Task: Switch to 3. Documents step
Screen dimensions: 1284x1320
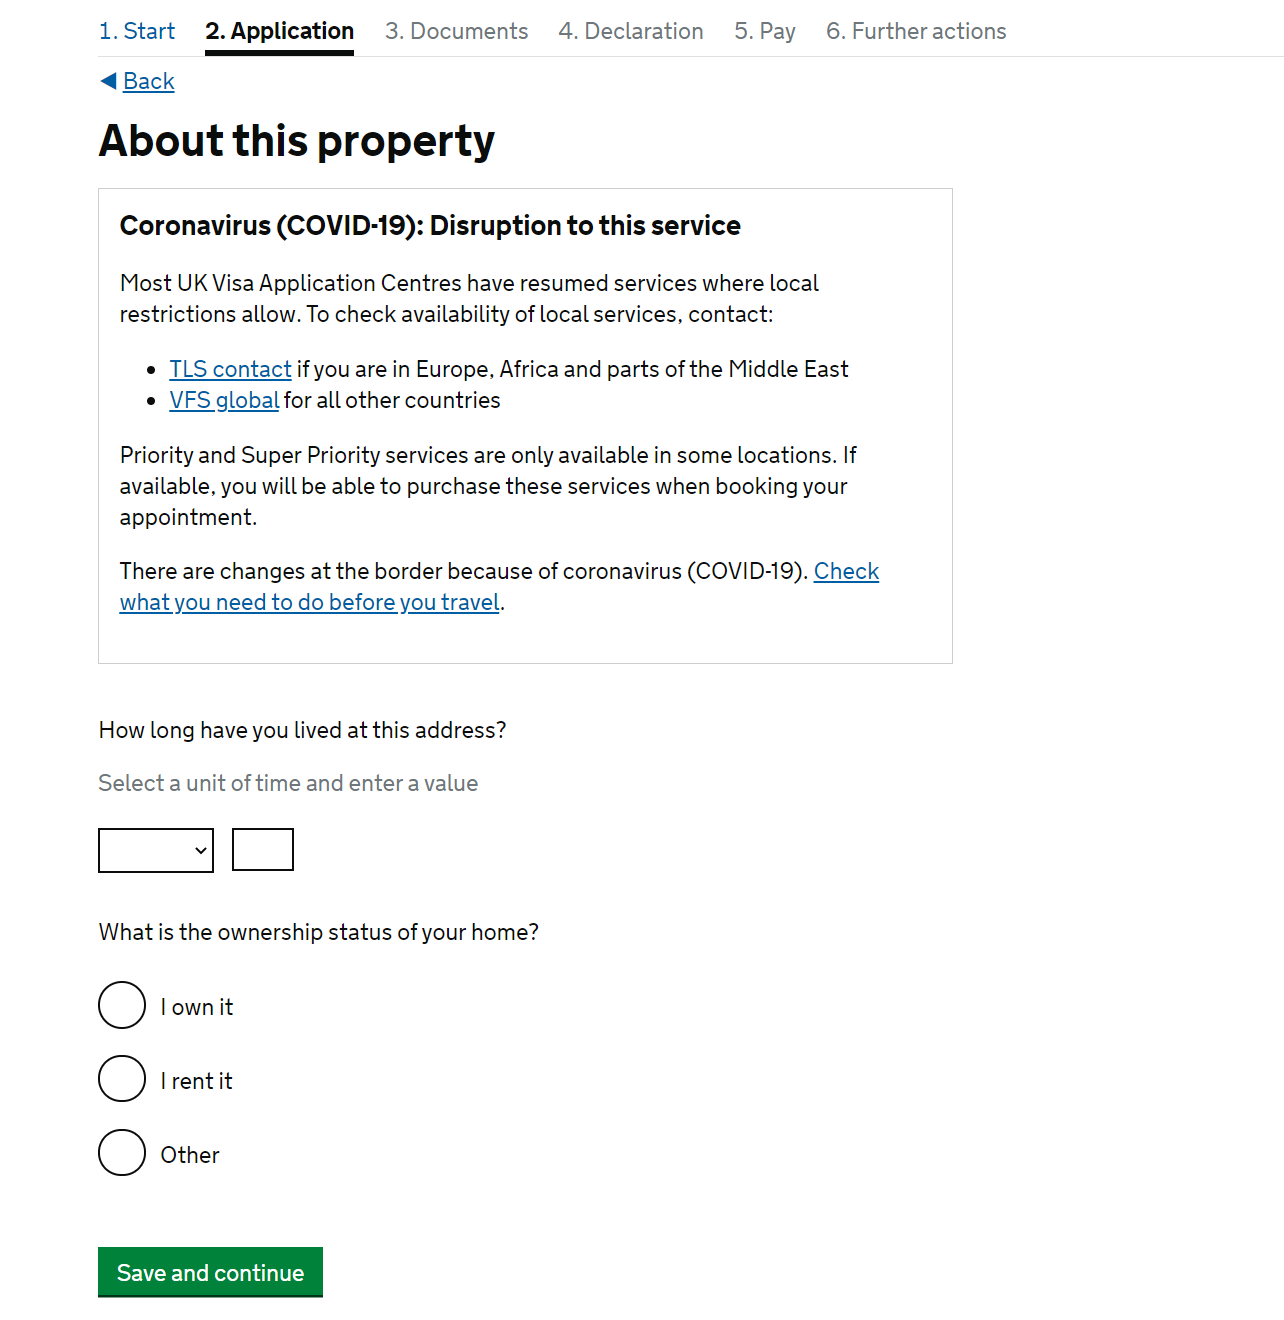Action: point(457,31)
